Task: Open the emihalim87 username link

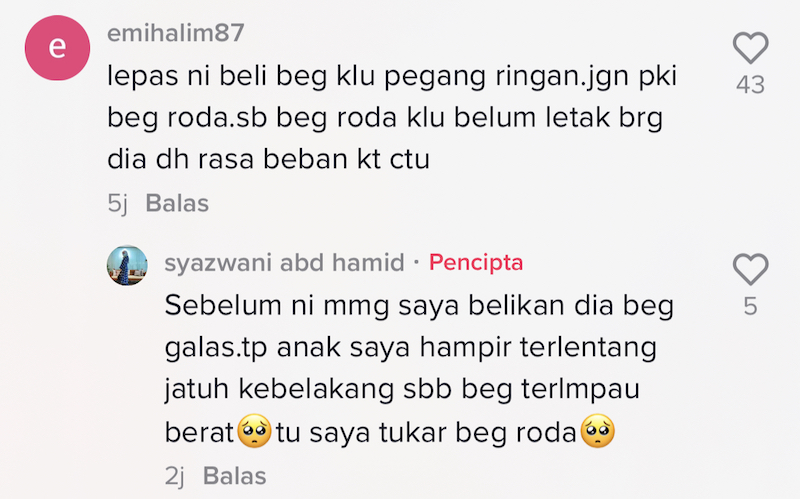Action: coord(176,33)
